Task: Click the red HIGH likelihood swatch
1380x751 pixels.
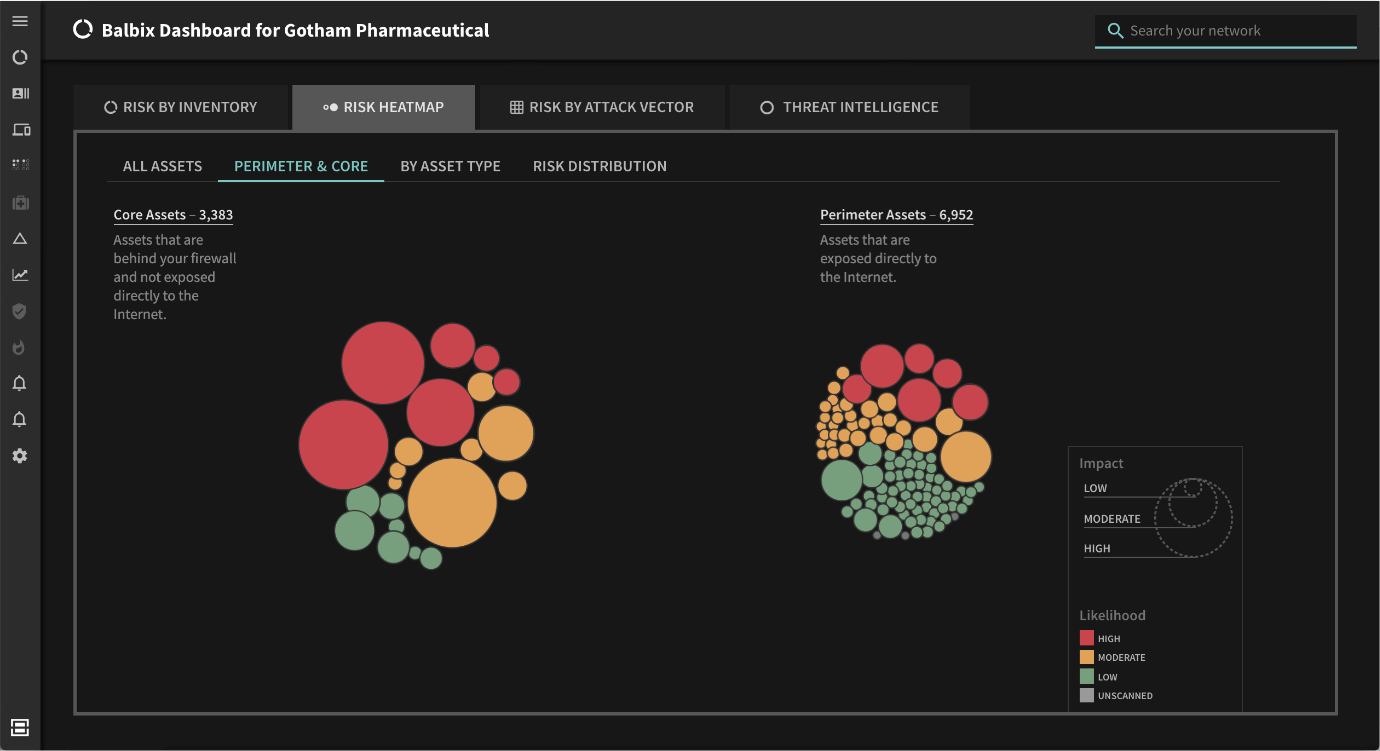Action: click(1087, 638)
